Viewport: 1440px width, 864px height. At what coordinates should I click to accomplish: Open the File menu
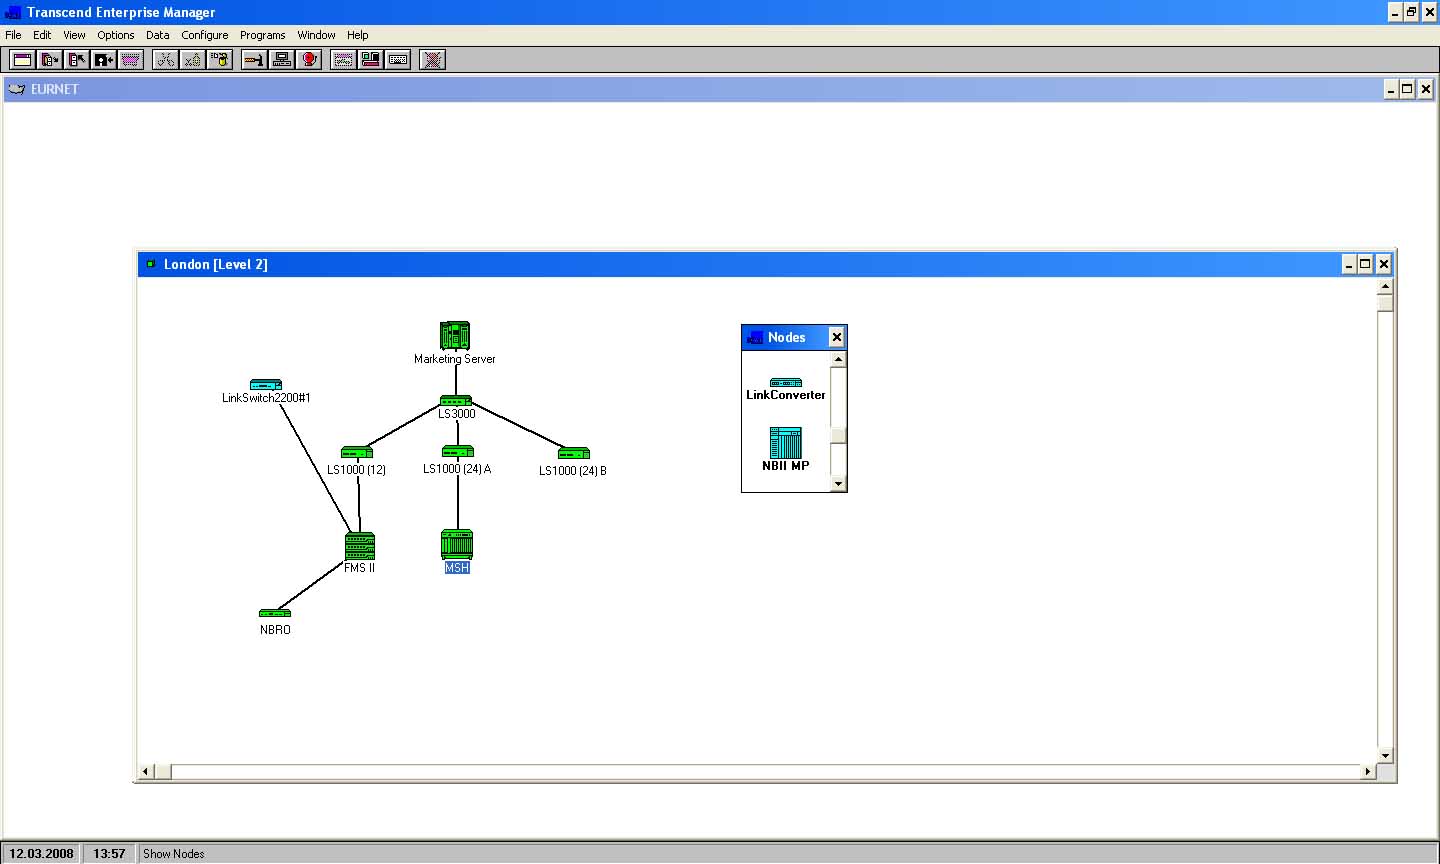point(13,35)
